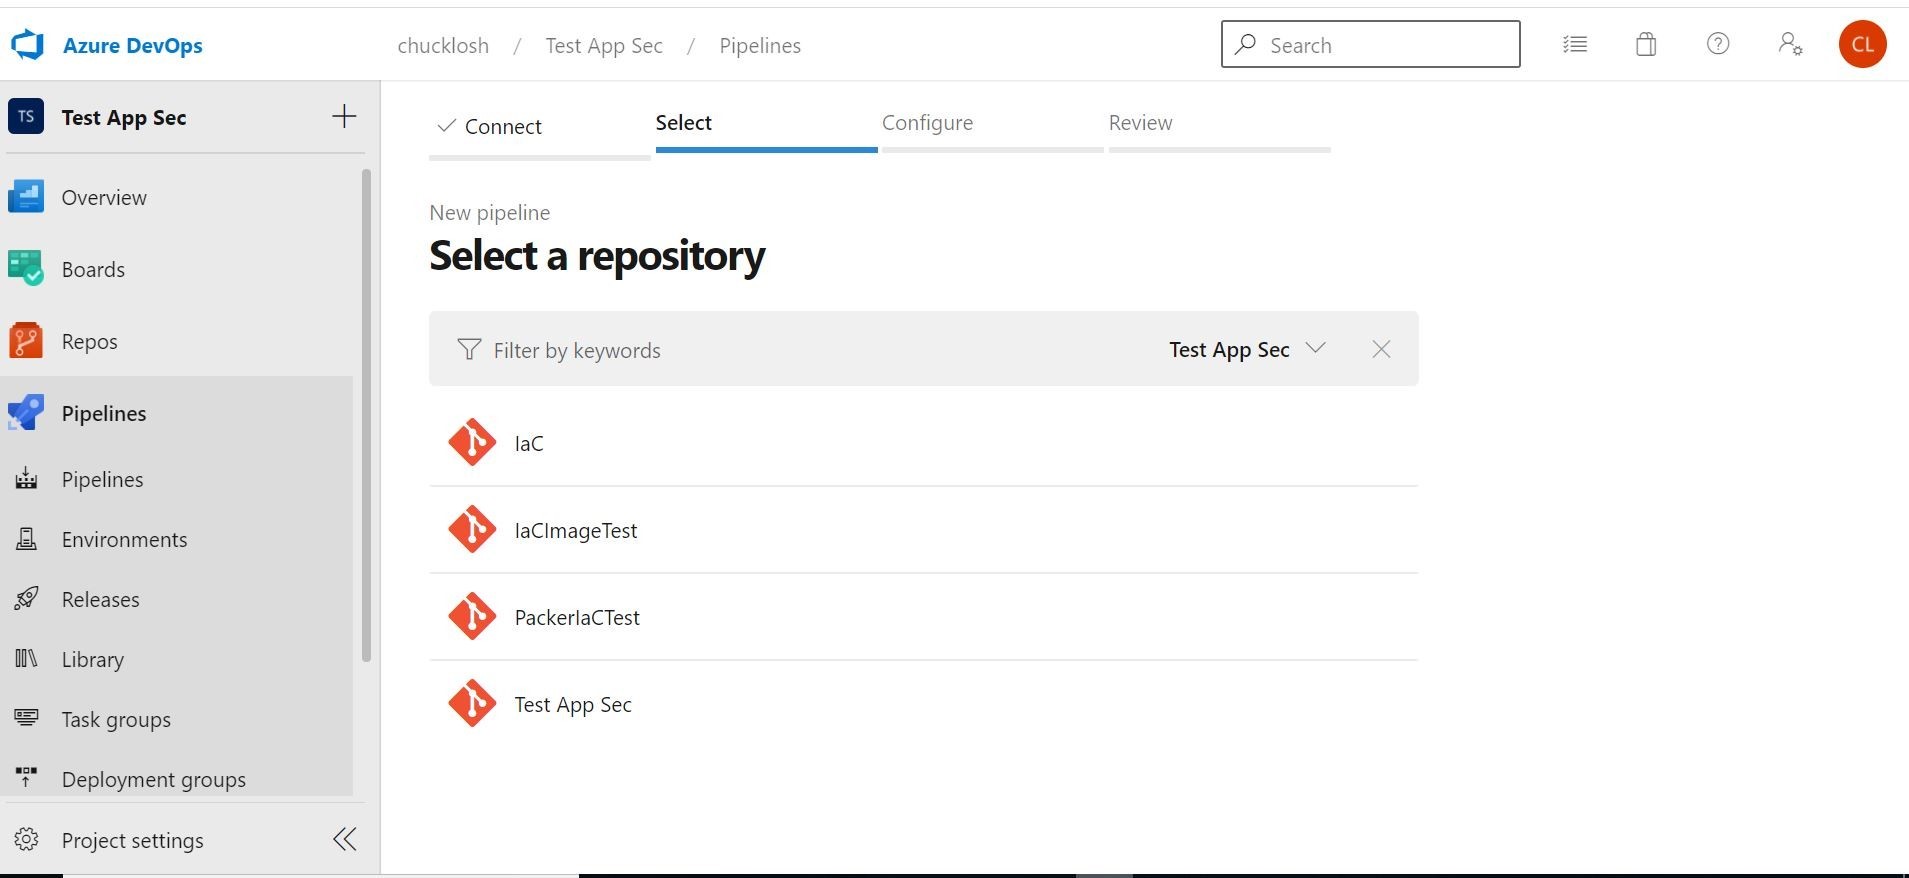Click the Azure DevOps logo icon

(27, 45)
